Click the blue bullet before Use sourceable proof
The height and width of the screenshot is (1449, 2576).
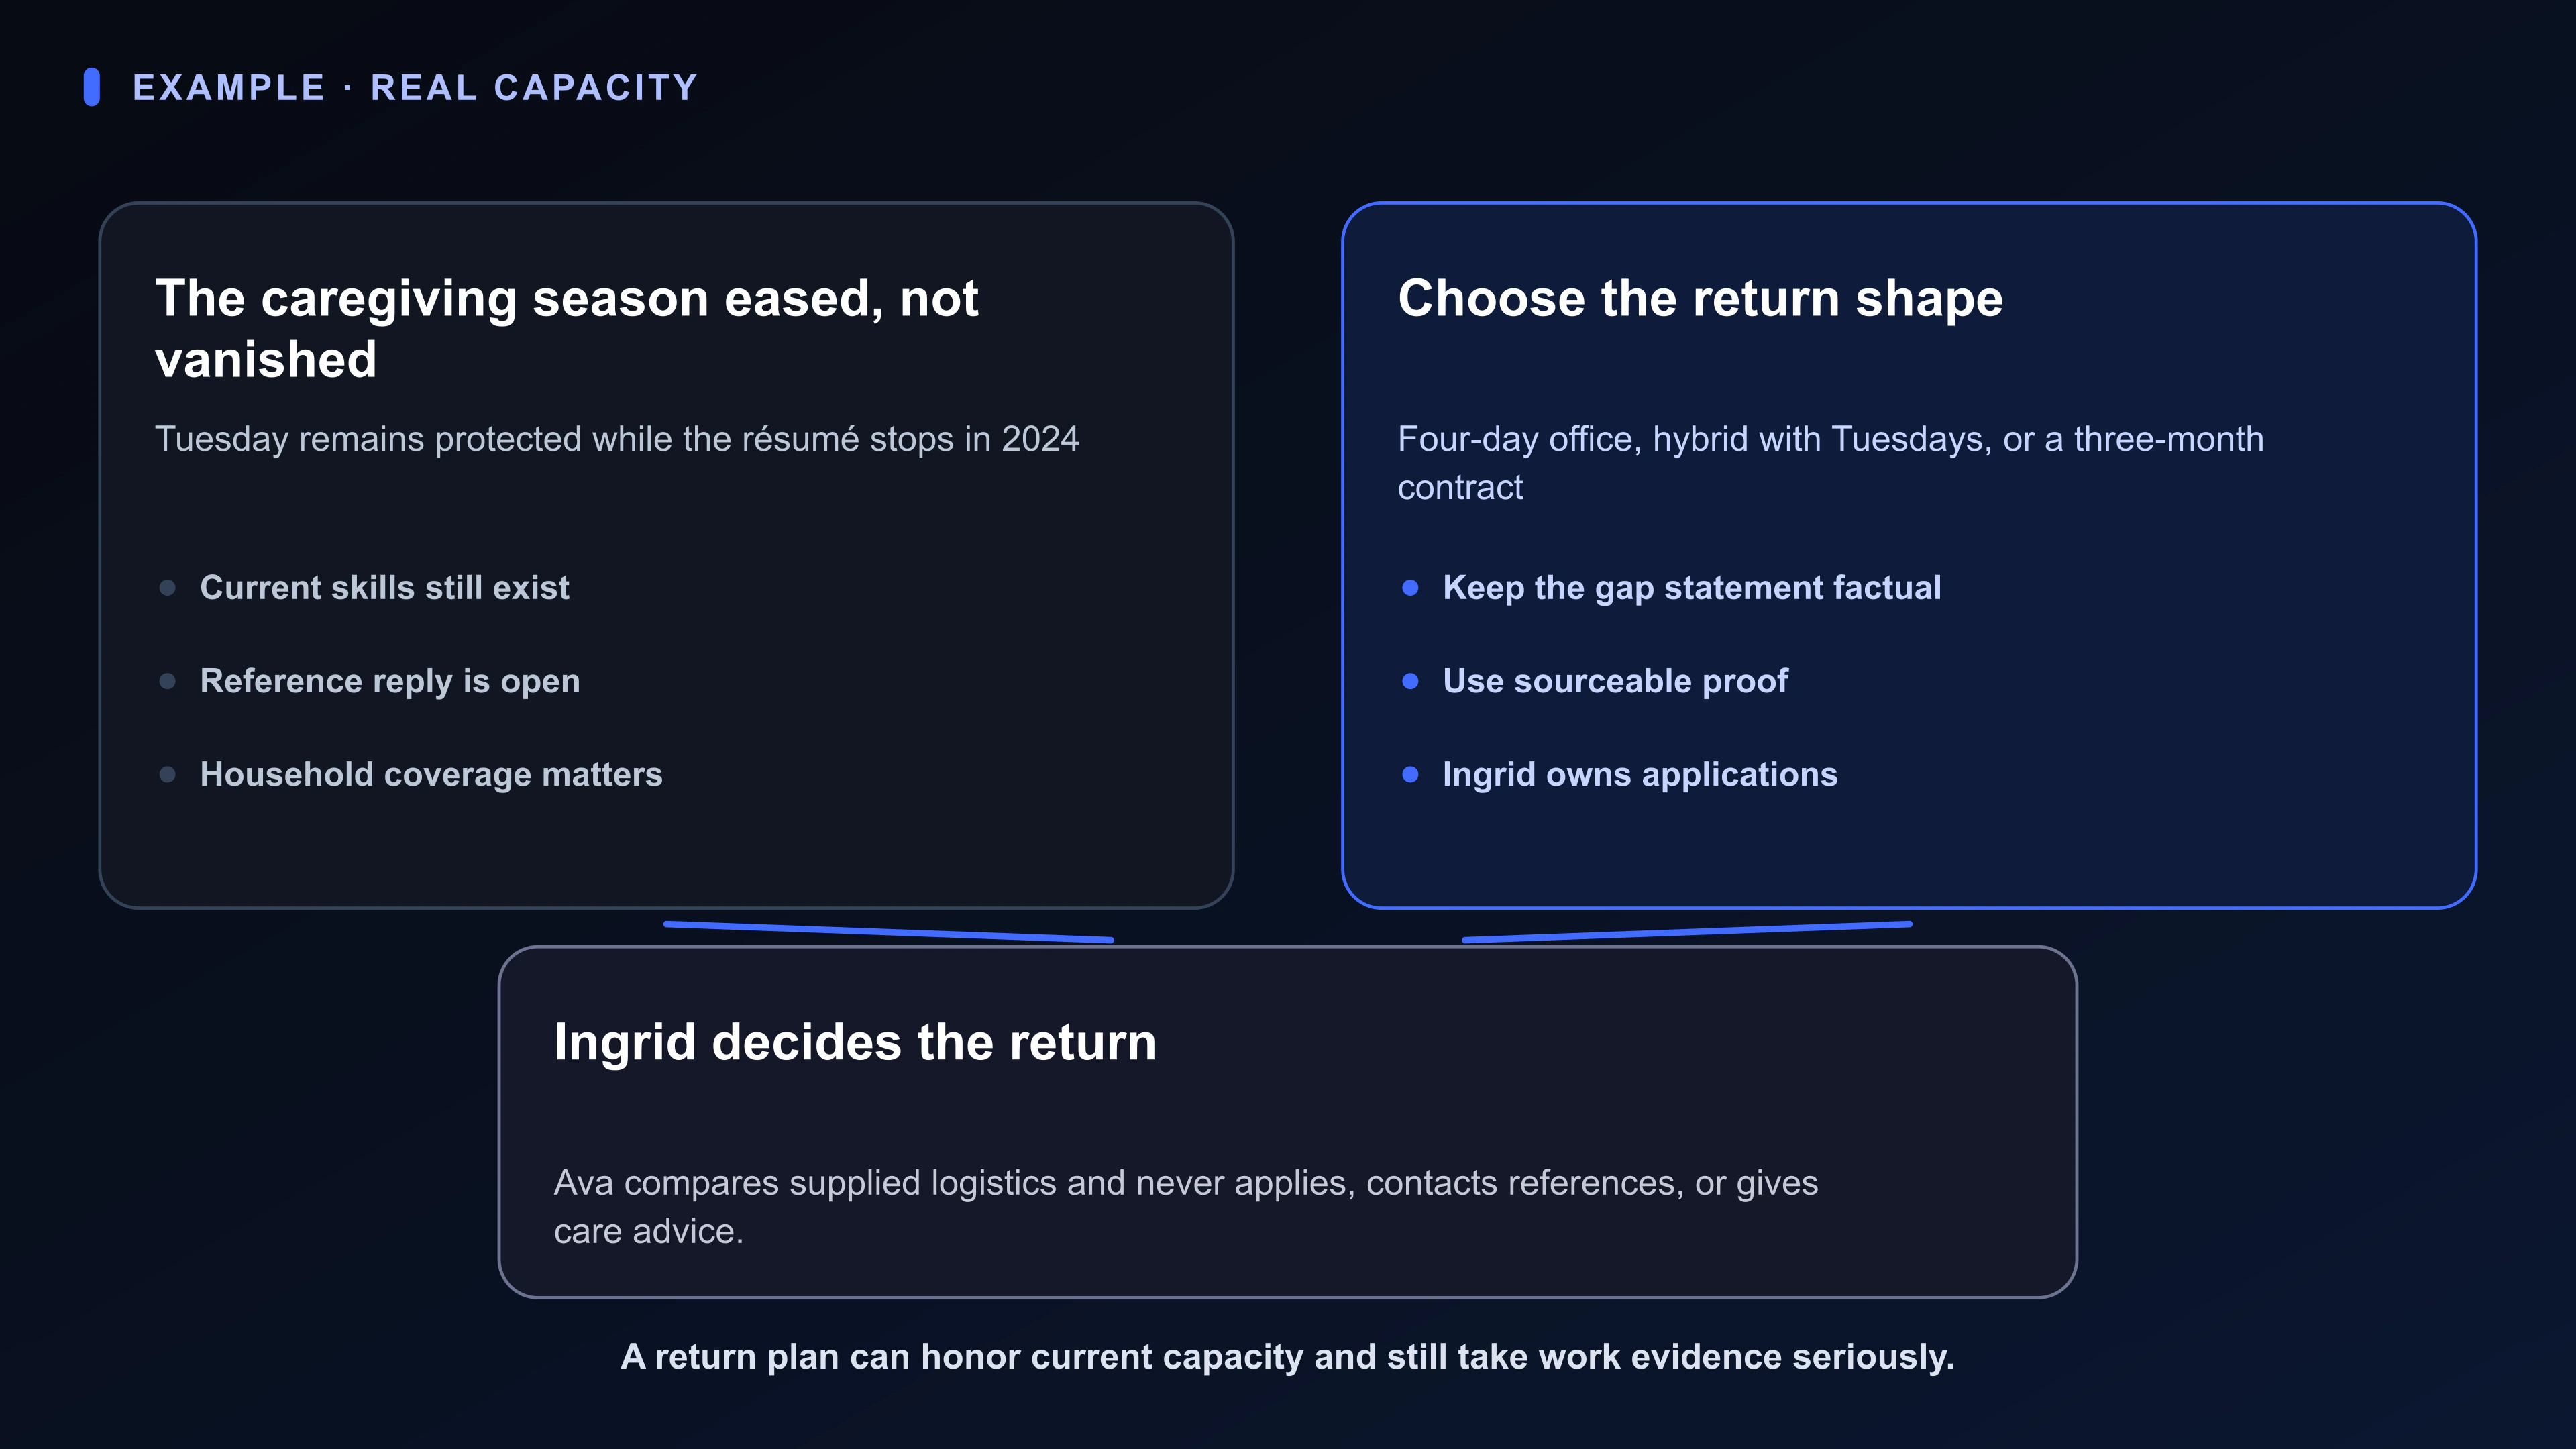1410,681
